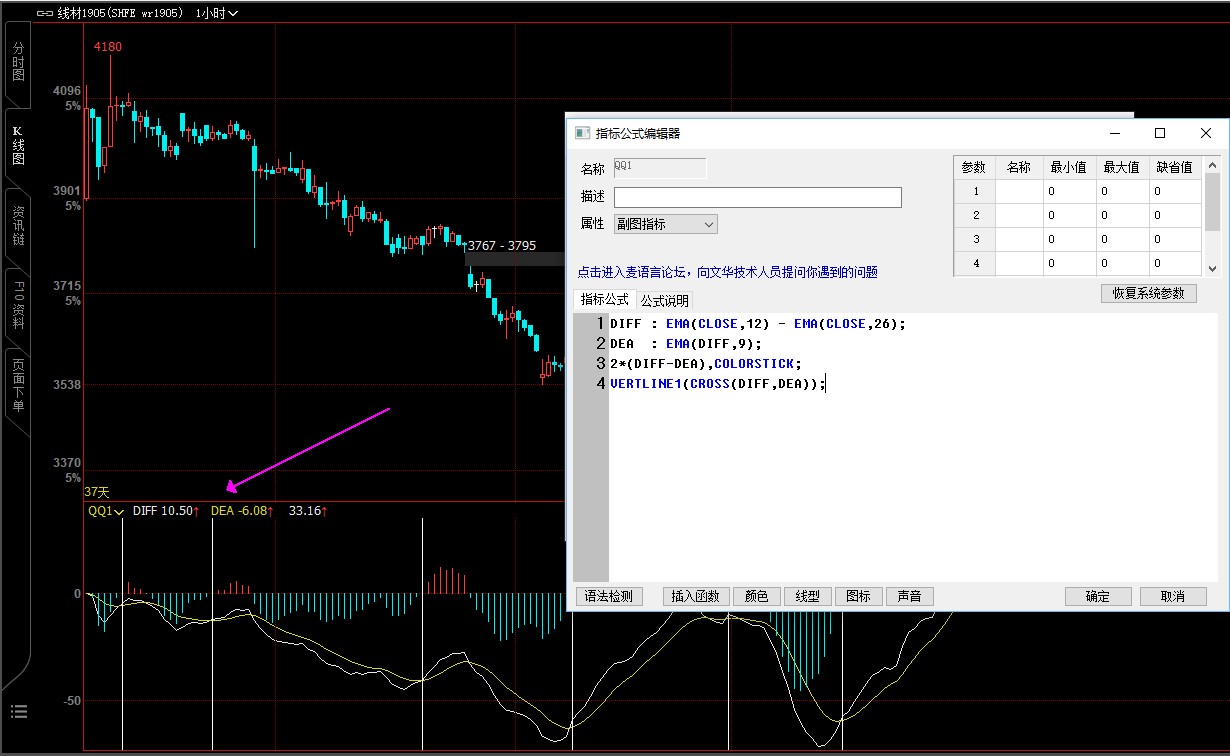Open the 资讯链 sidebar tab
1230x756 pixels.
click(x=18, y=226)
